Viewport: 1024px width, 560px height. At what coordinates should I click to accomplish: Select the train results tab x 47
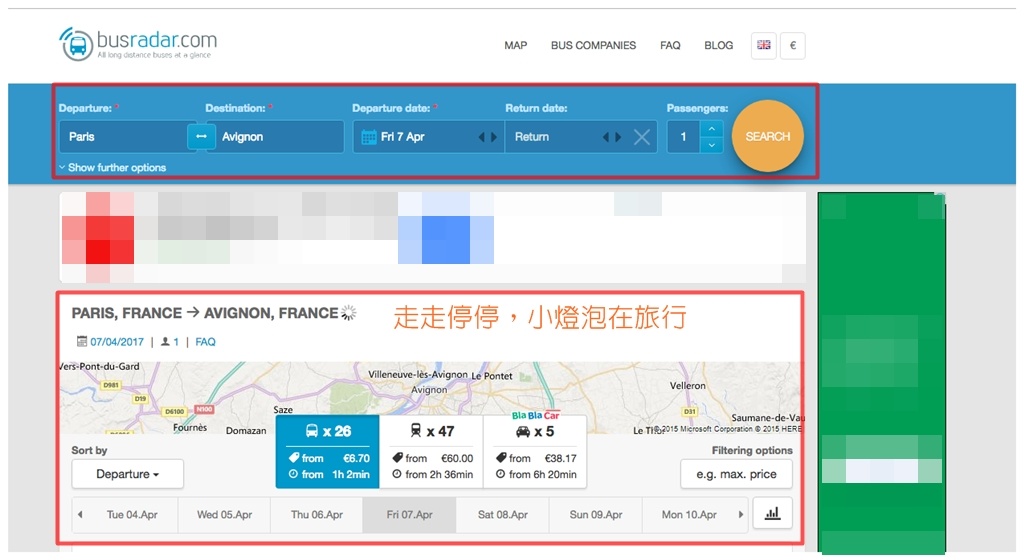coord(431,452)
